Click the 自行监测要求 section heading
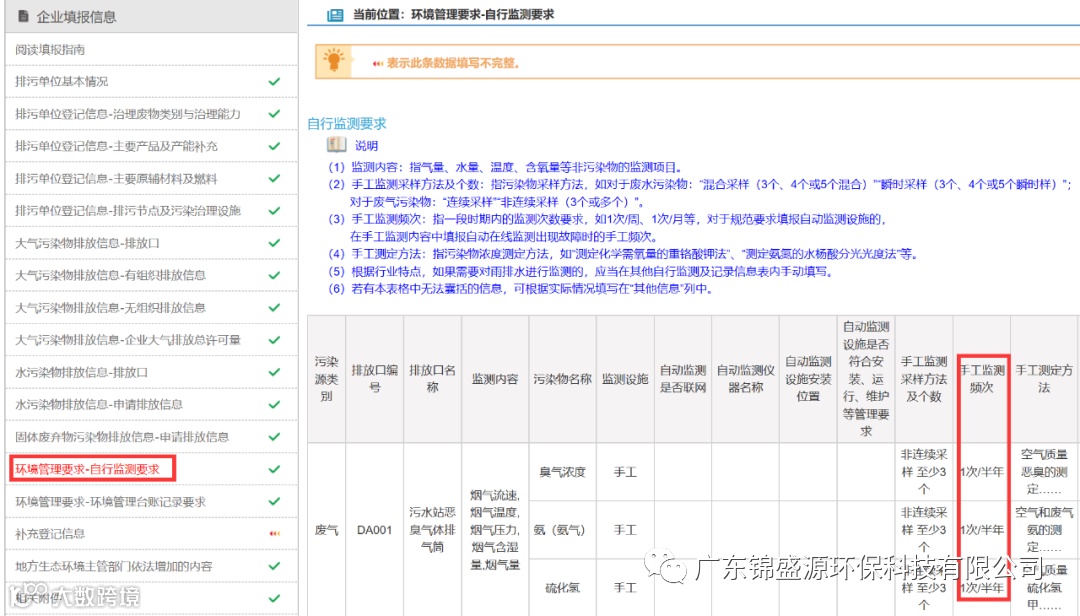Screen dimensions: 1080x616 coord(347,124)
